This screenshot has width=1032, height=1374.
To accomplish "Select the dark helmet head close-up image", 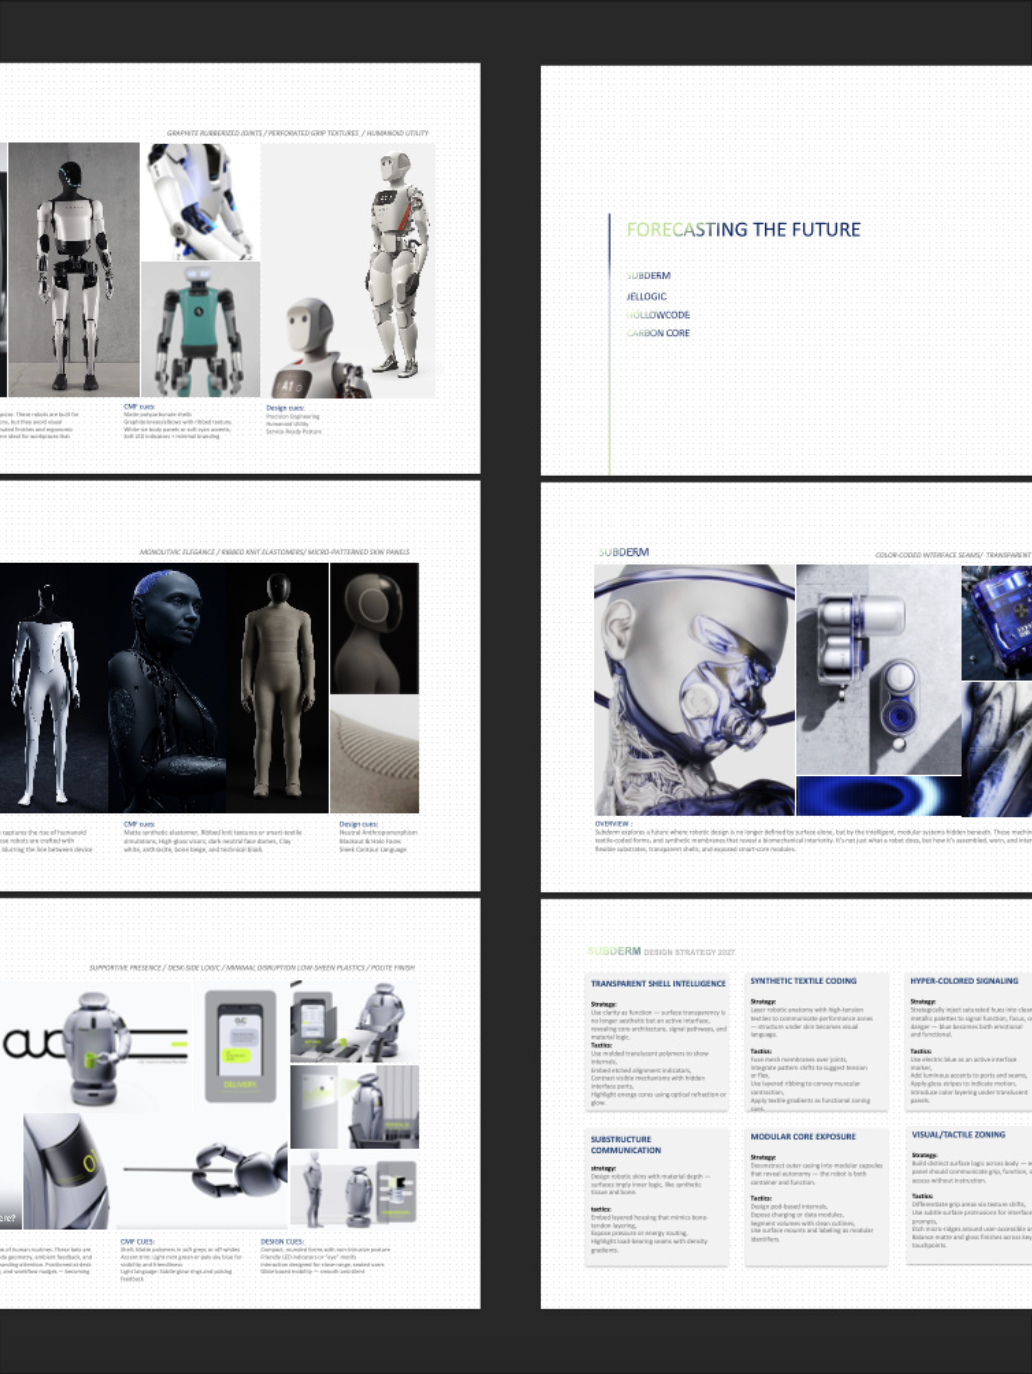I will (x=374, y=628).
